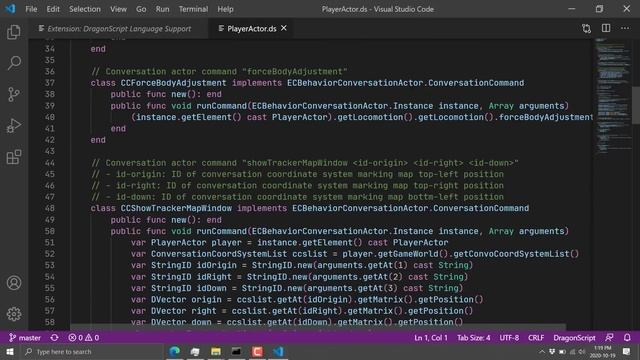Click line number 48 in gutter

pyautogui.click(x=49, y=208)
